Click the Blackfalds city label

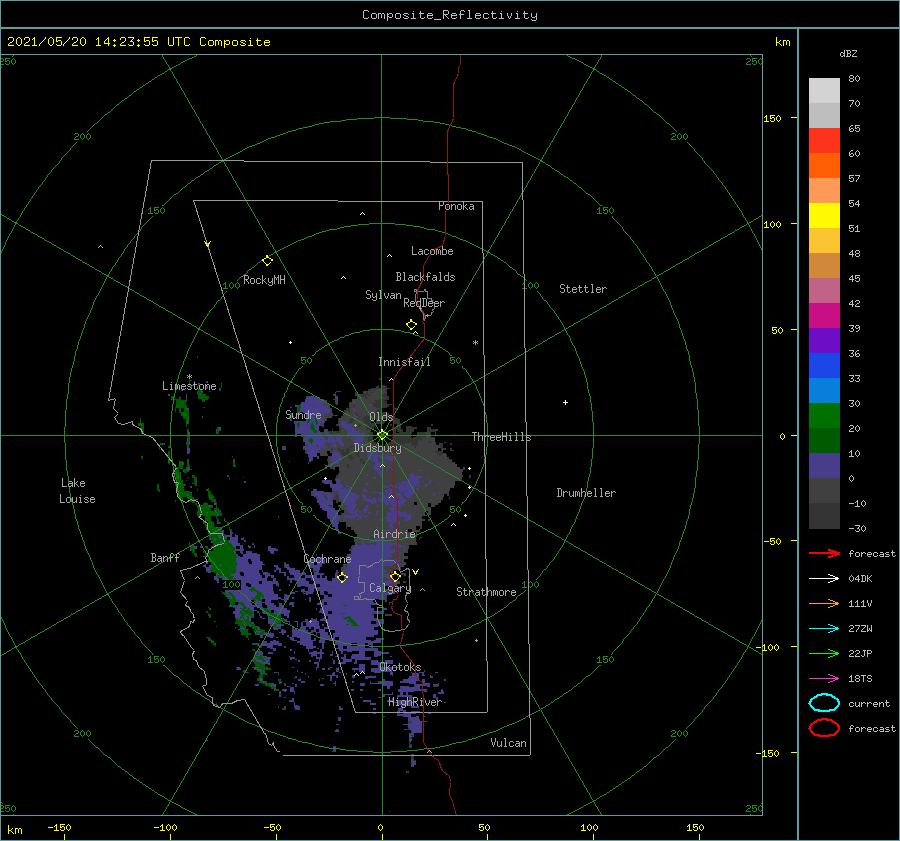[x=425, y=277]
